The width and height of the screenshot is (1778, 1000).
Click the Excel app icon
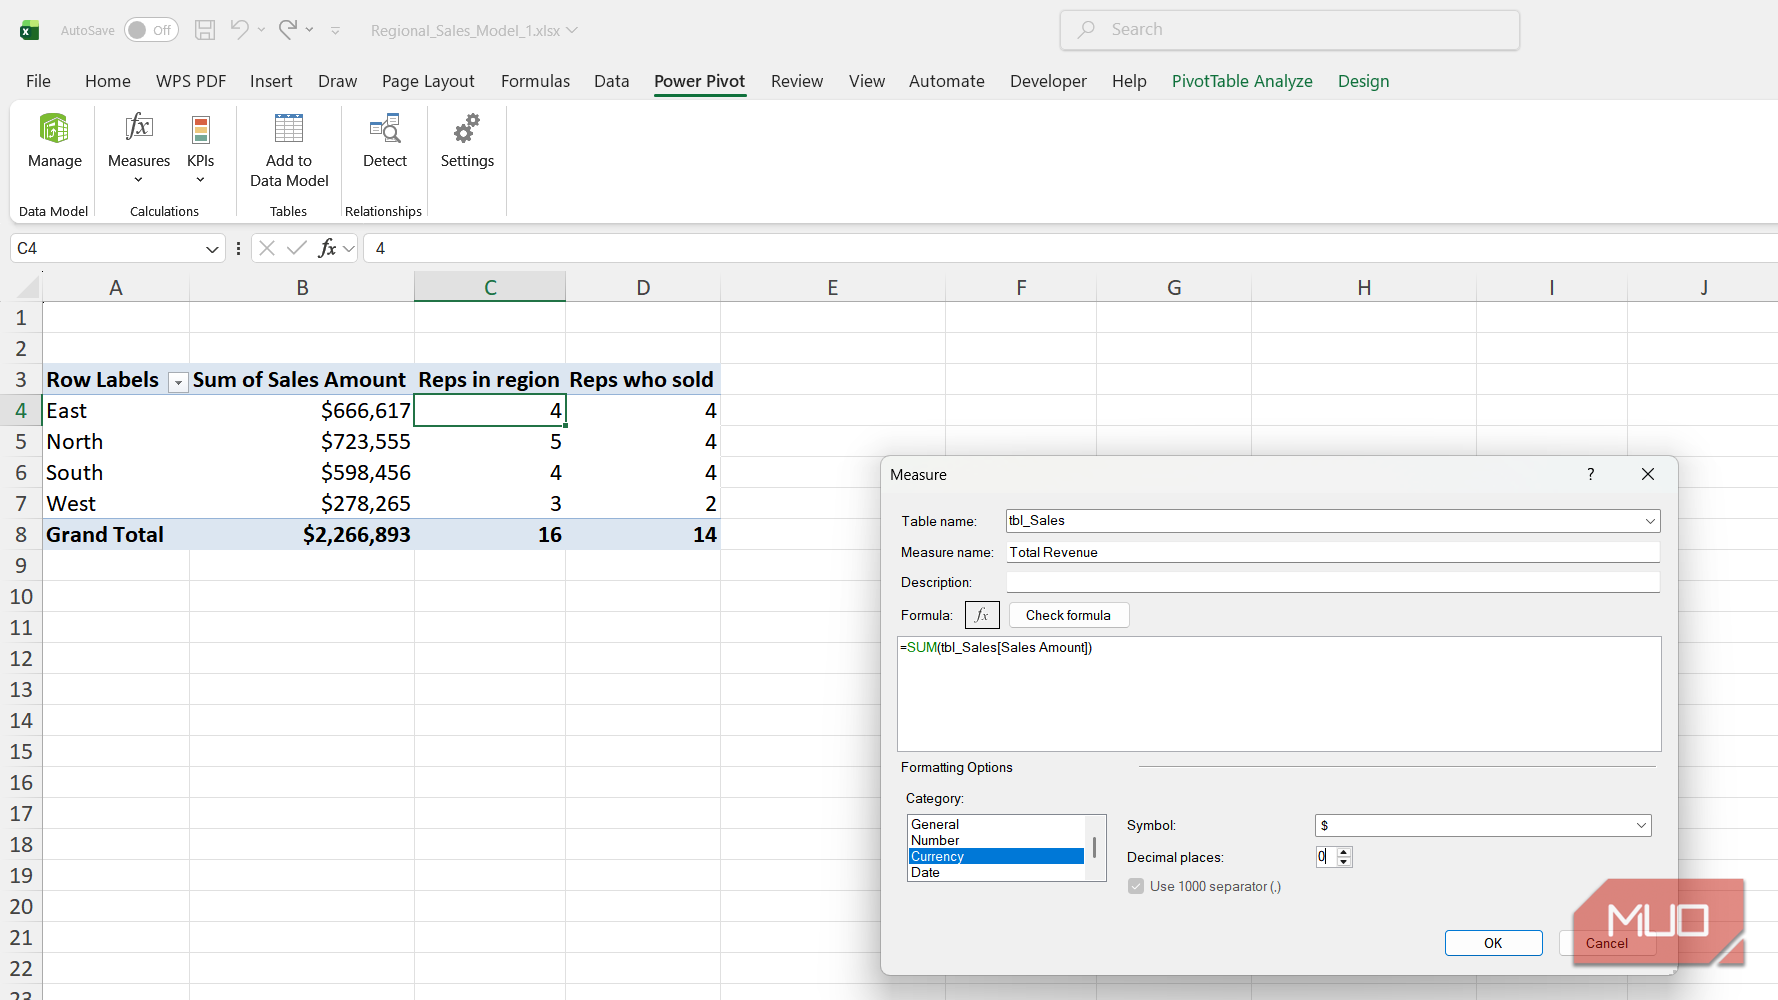coord(30,30)
